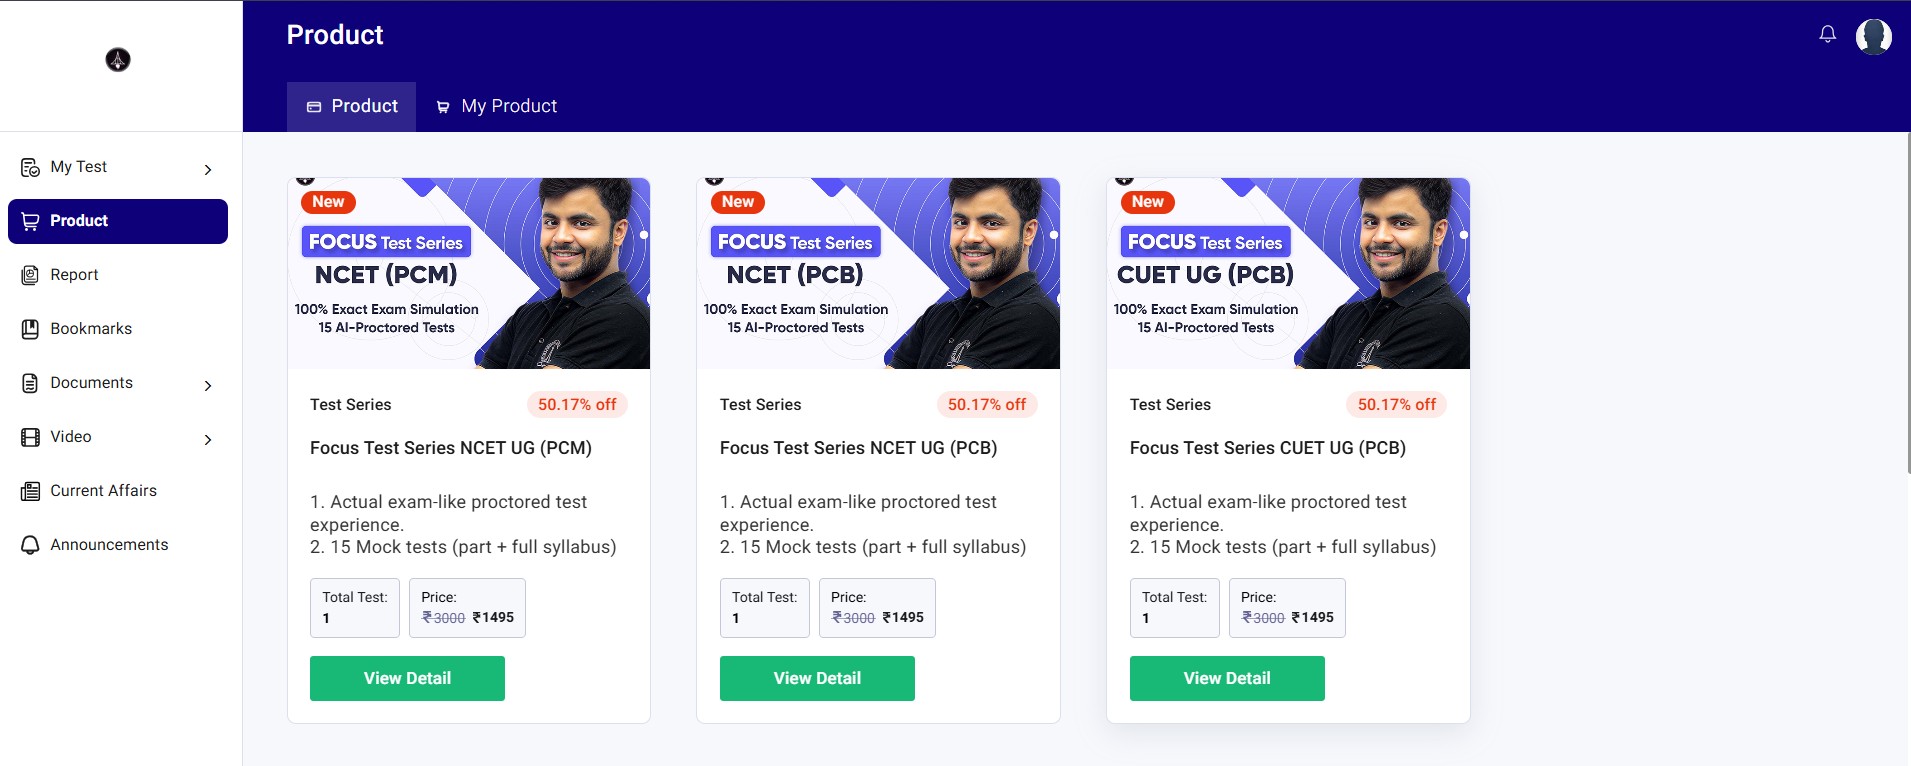The image size is (1911, 766).
Task: Click the Product cart icon in sidebar
Action: point(29,221)
